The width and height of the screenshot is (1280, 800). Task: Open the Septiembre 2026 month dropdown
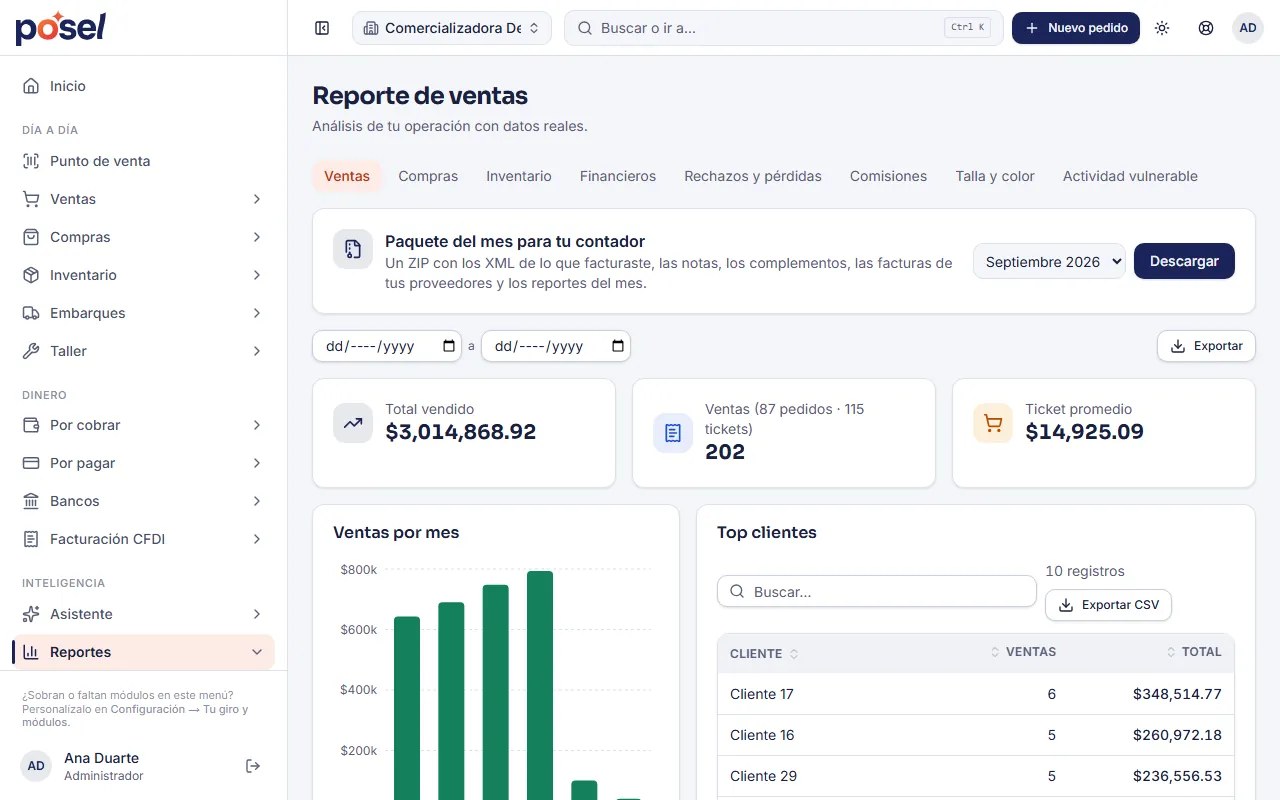(1049, 262)
